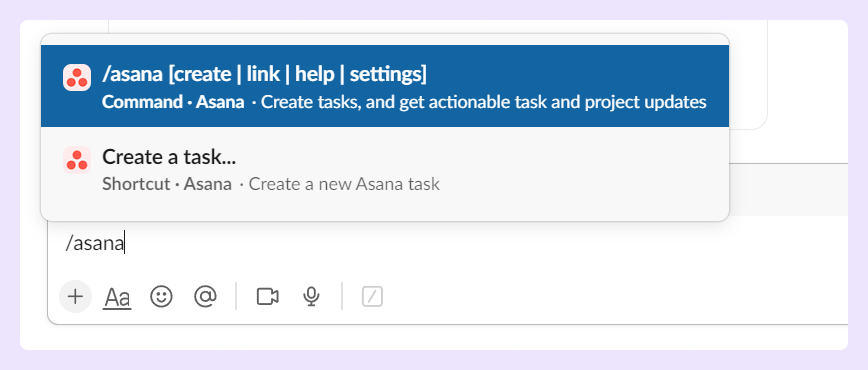Open the plus attachments button
The width and height of the screenshot is (868, 370).
tap(75, 297)
